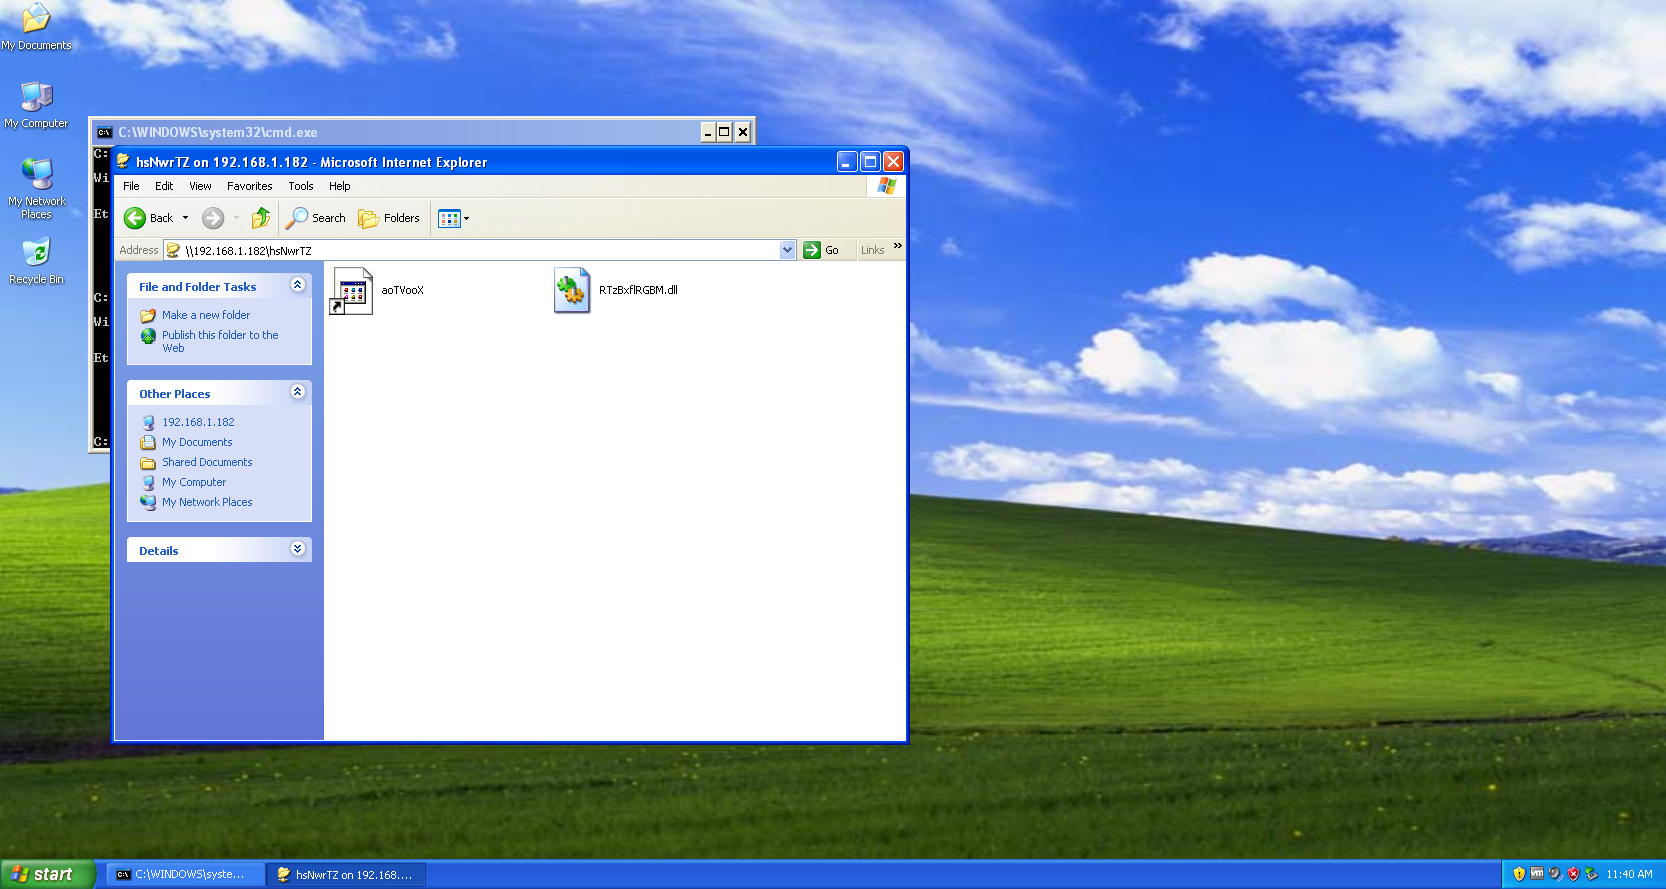Go up one folder level
This screenshot has height=889, width=1666.
tap(261, 218)
